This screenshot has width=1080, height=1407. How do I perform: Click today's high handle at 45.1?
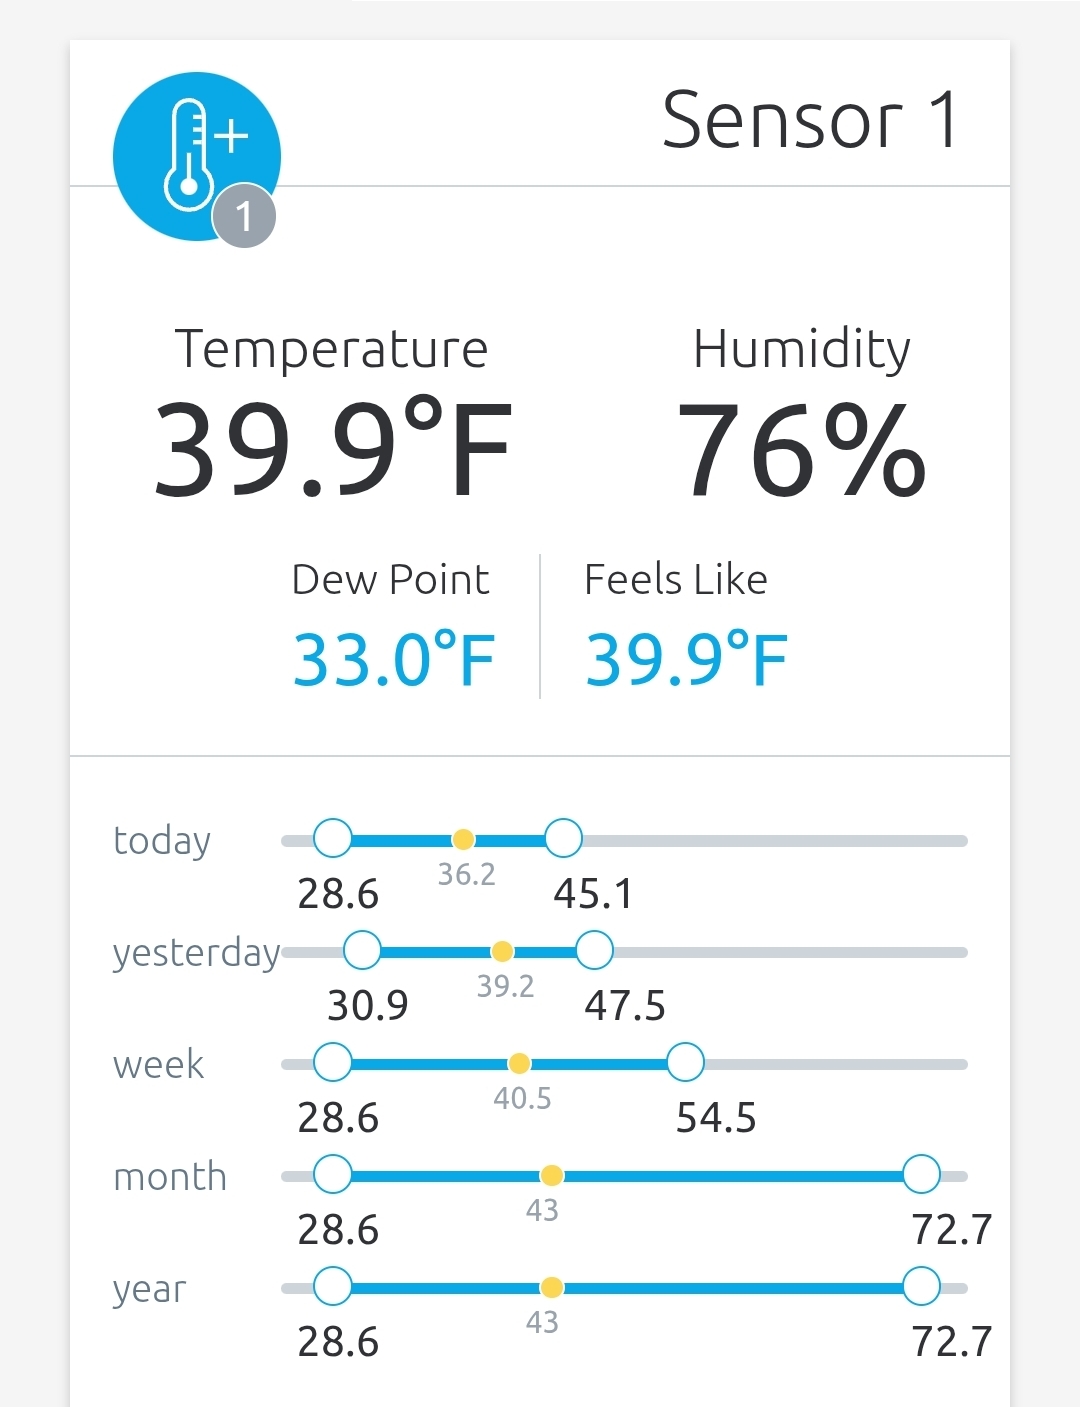(563, 838)
